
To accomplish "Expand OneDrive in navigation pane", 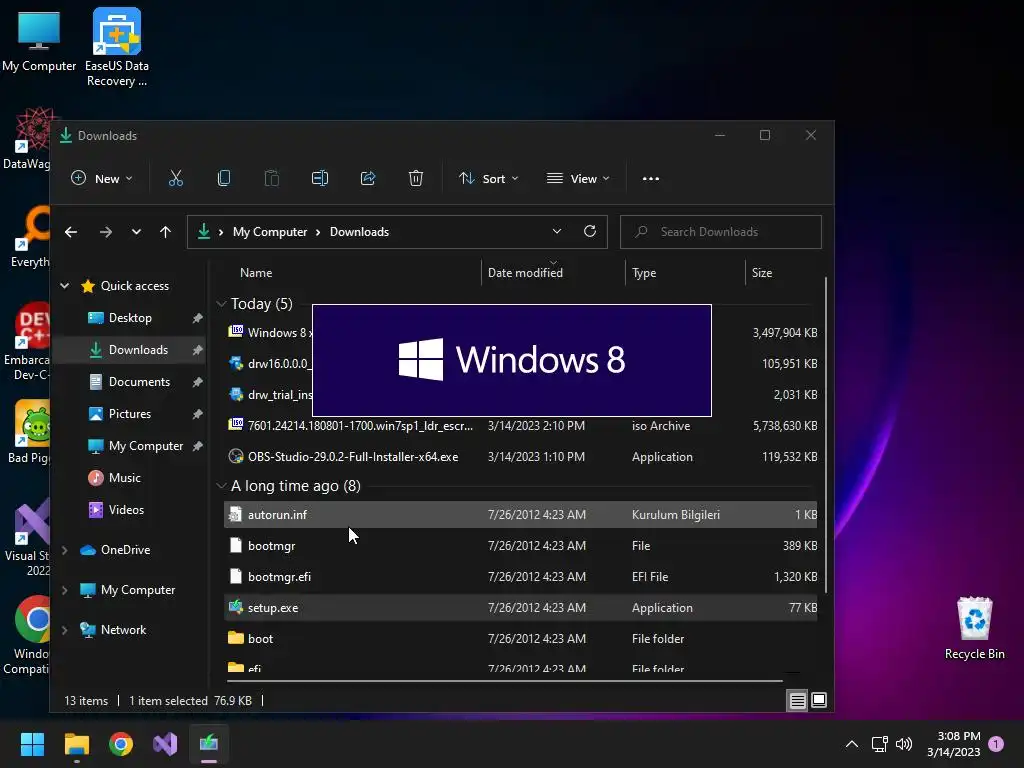I will 65,550.
